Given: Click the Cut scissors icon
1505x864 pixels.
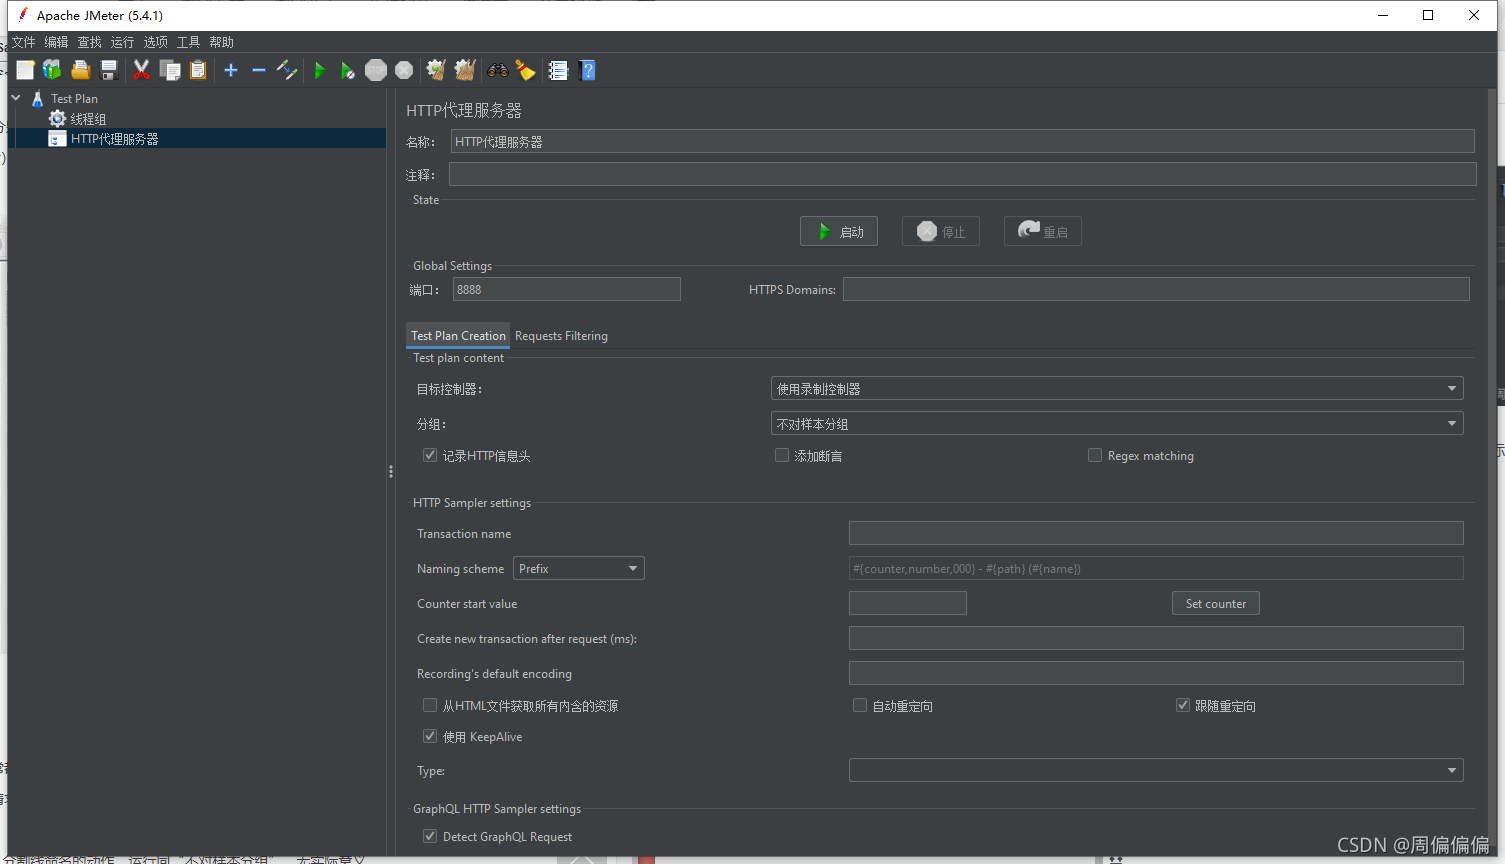Looking at the screenshot, I should pyautogui.click(x=141, y=70).
